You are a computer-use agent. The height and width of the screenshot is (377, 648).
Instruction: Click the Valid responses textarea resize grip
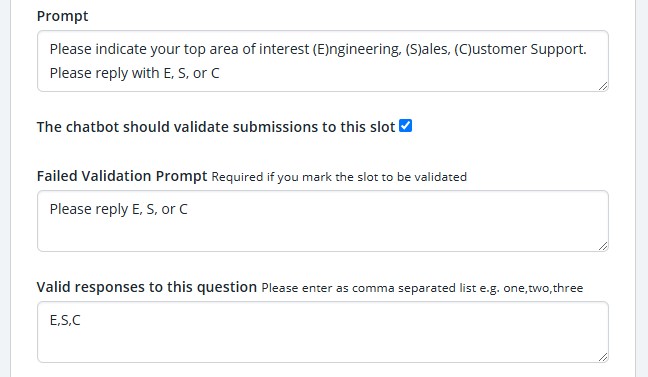point(603,357)
